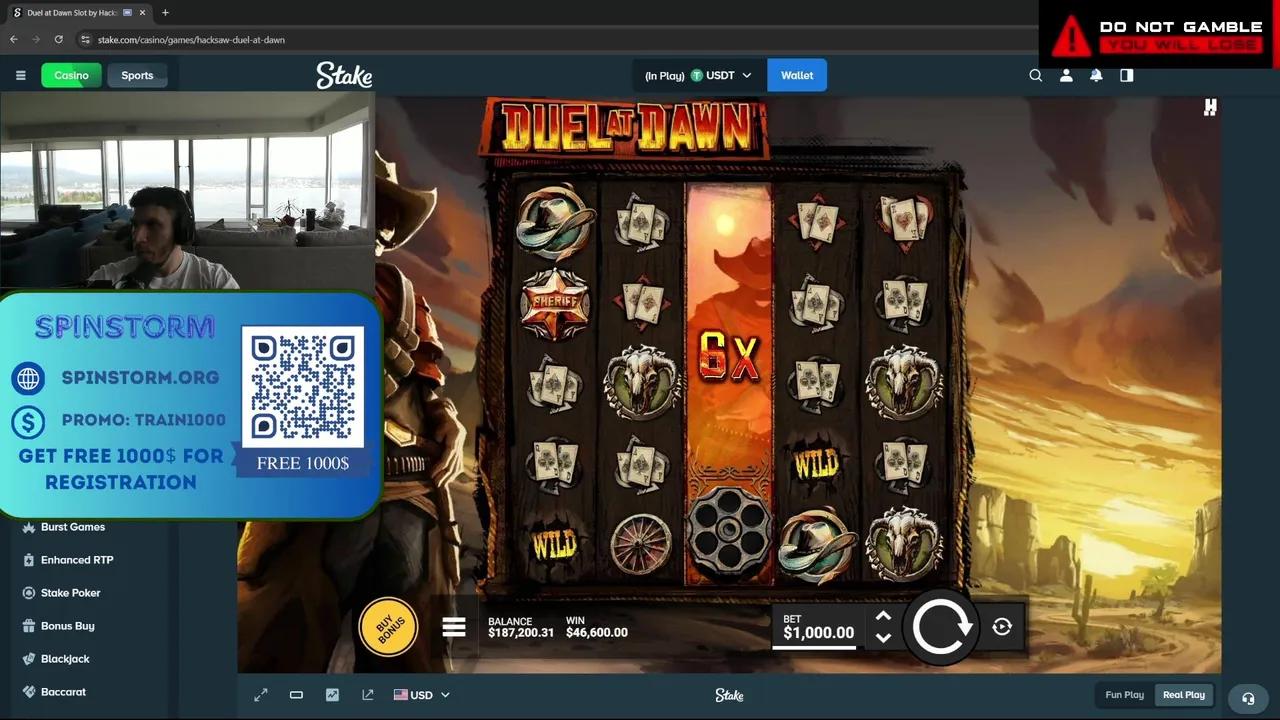Open live support headset
Screen dimensions: 1280x720
[x=1248, y=698]
